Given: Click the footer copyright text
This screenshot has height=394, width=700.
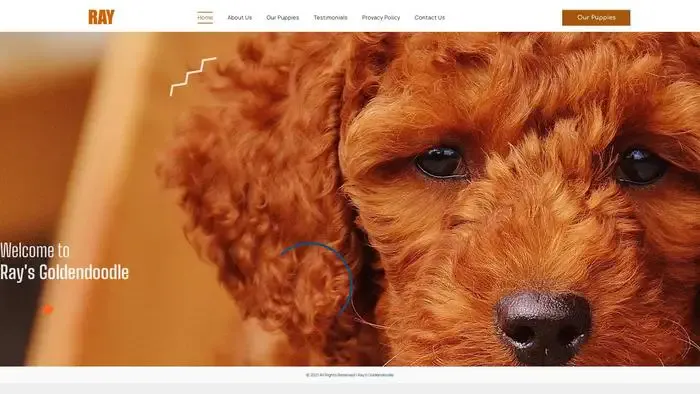Looking at the screenshot, I should pos(350,375).
